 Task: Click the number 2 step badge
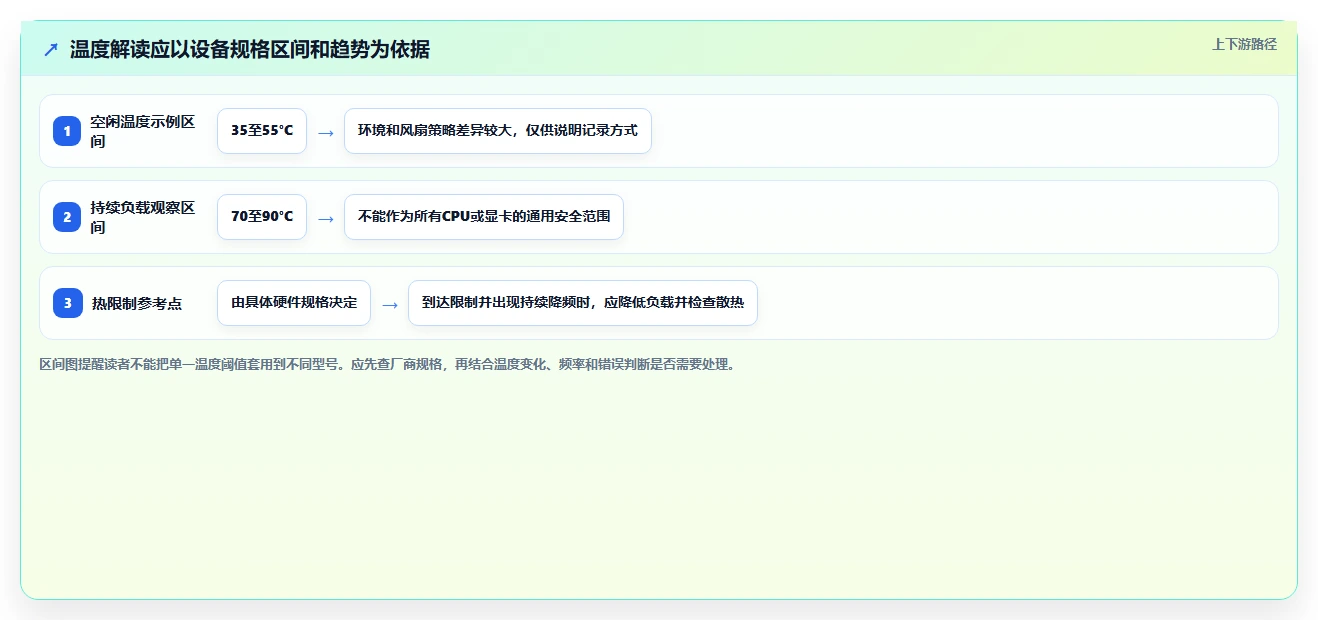coord(67,217)
